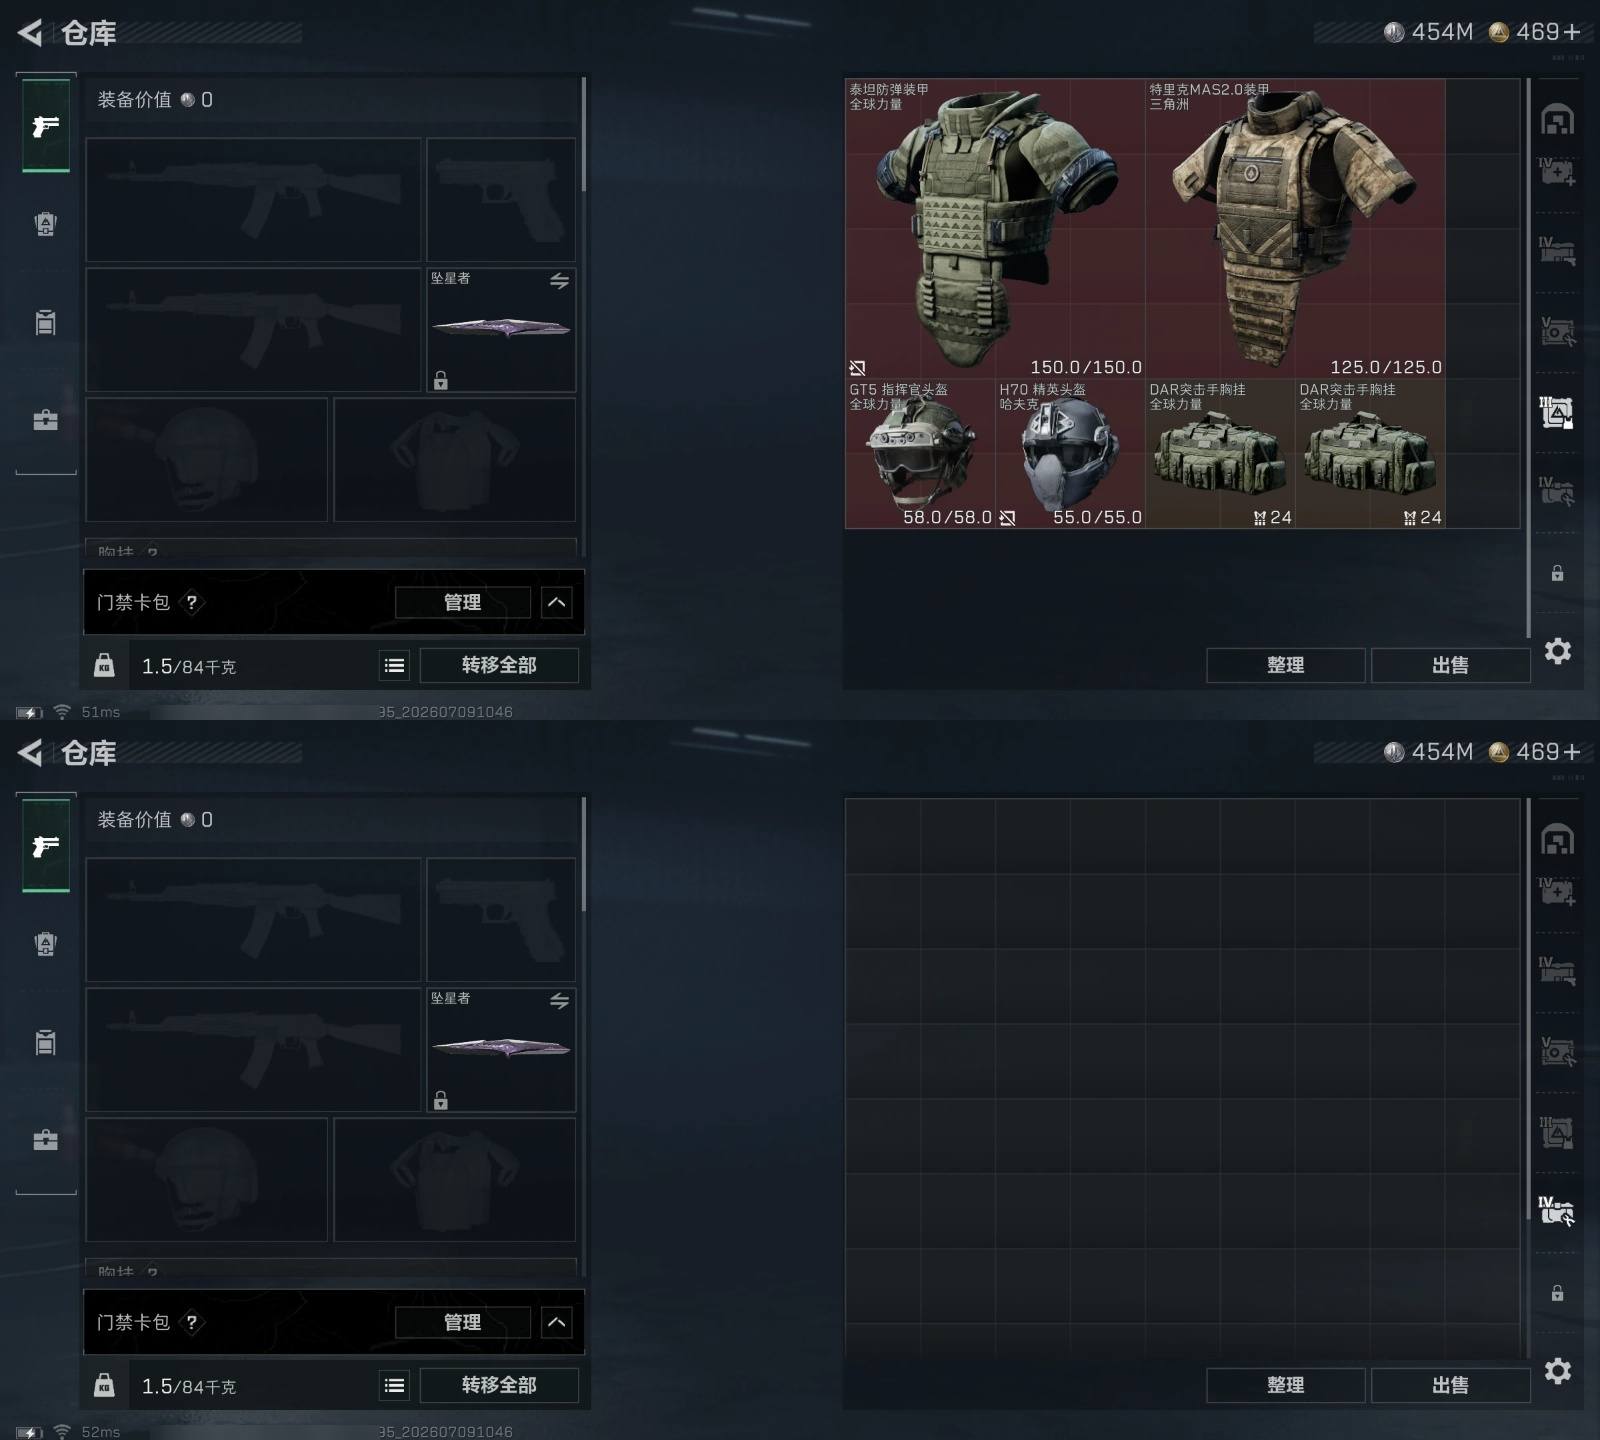Open the main stash tab in upper screen

[x=1557, y=121]
